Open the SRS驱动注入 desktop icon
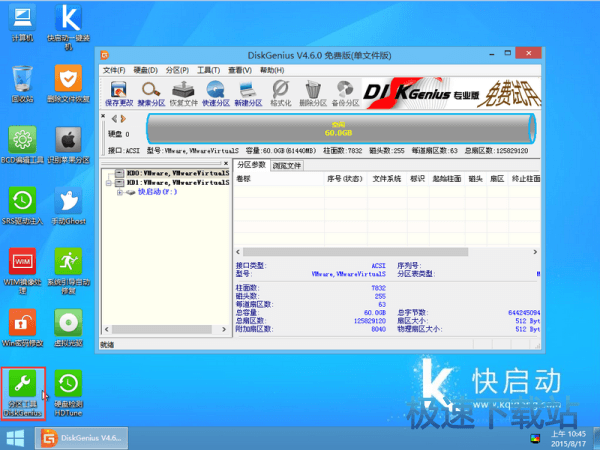The height and width of the screenshot is (450, 600). (x=23, y=206)
